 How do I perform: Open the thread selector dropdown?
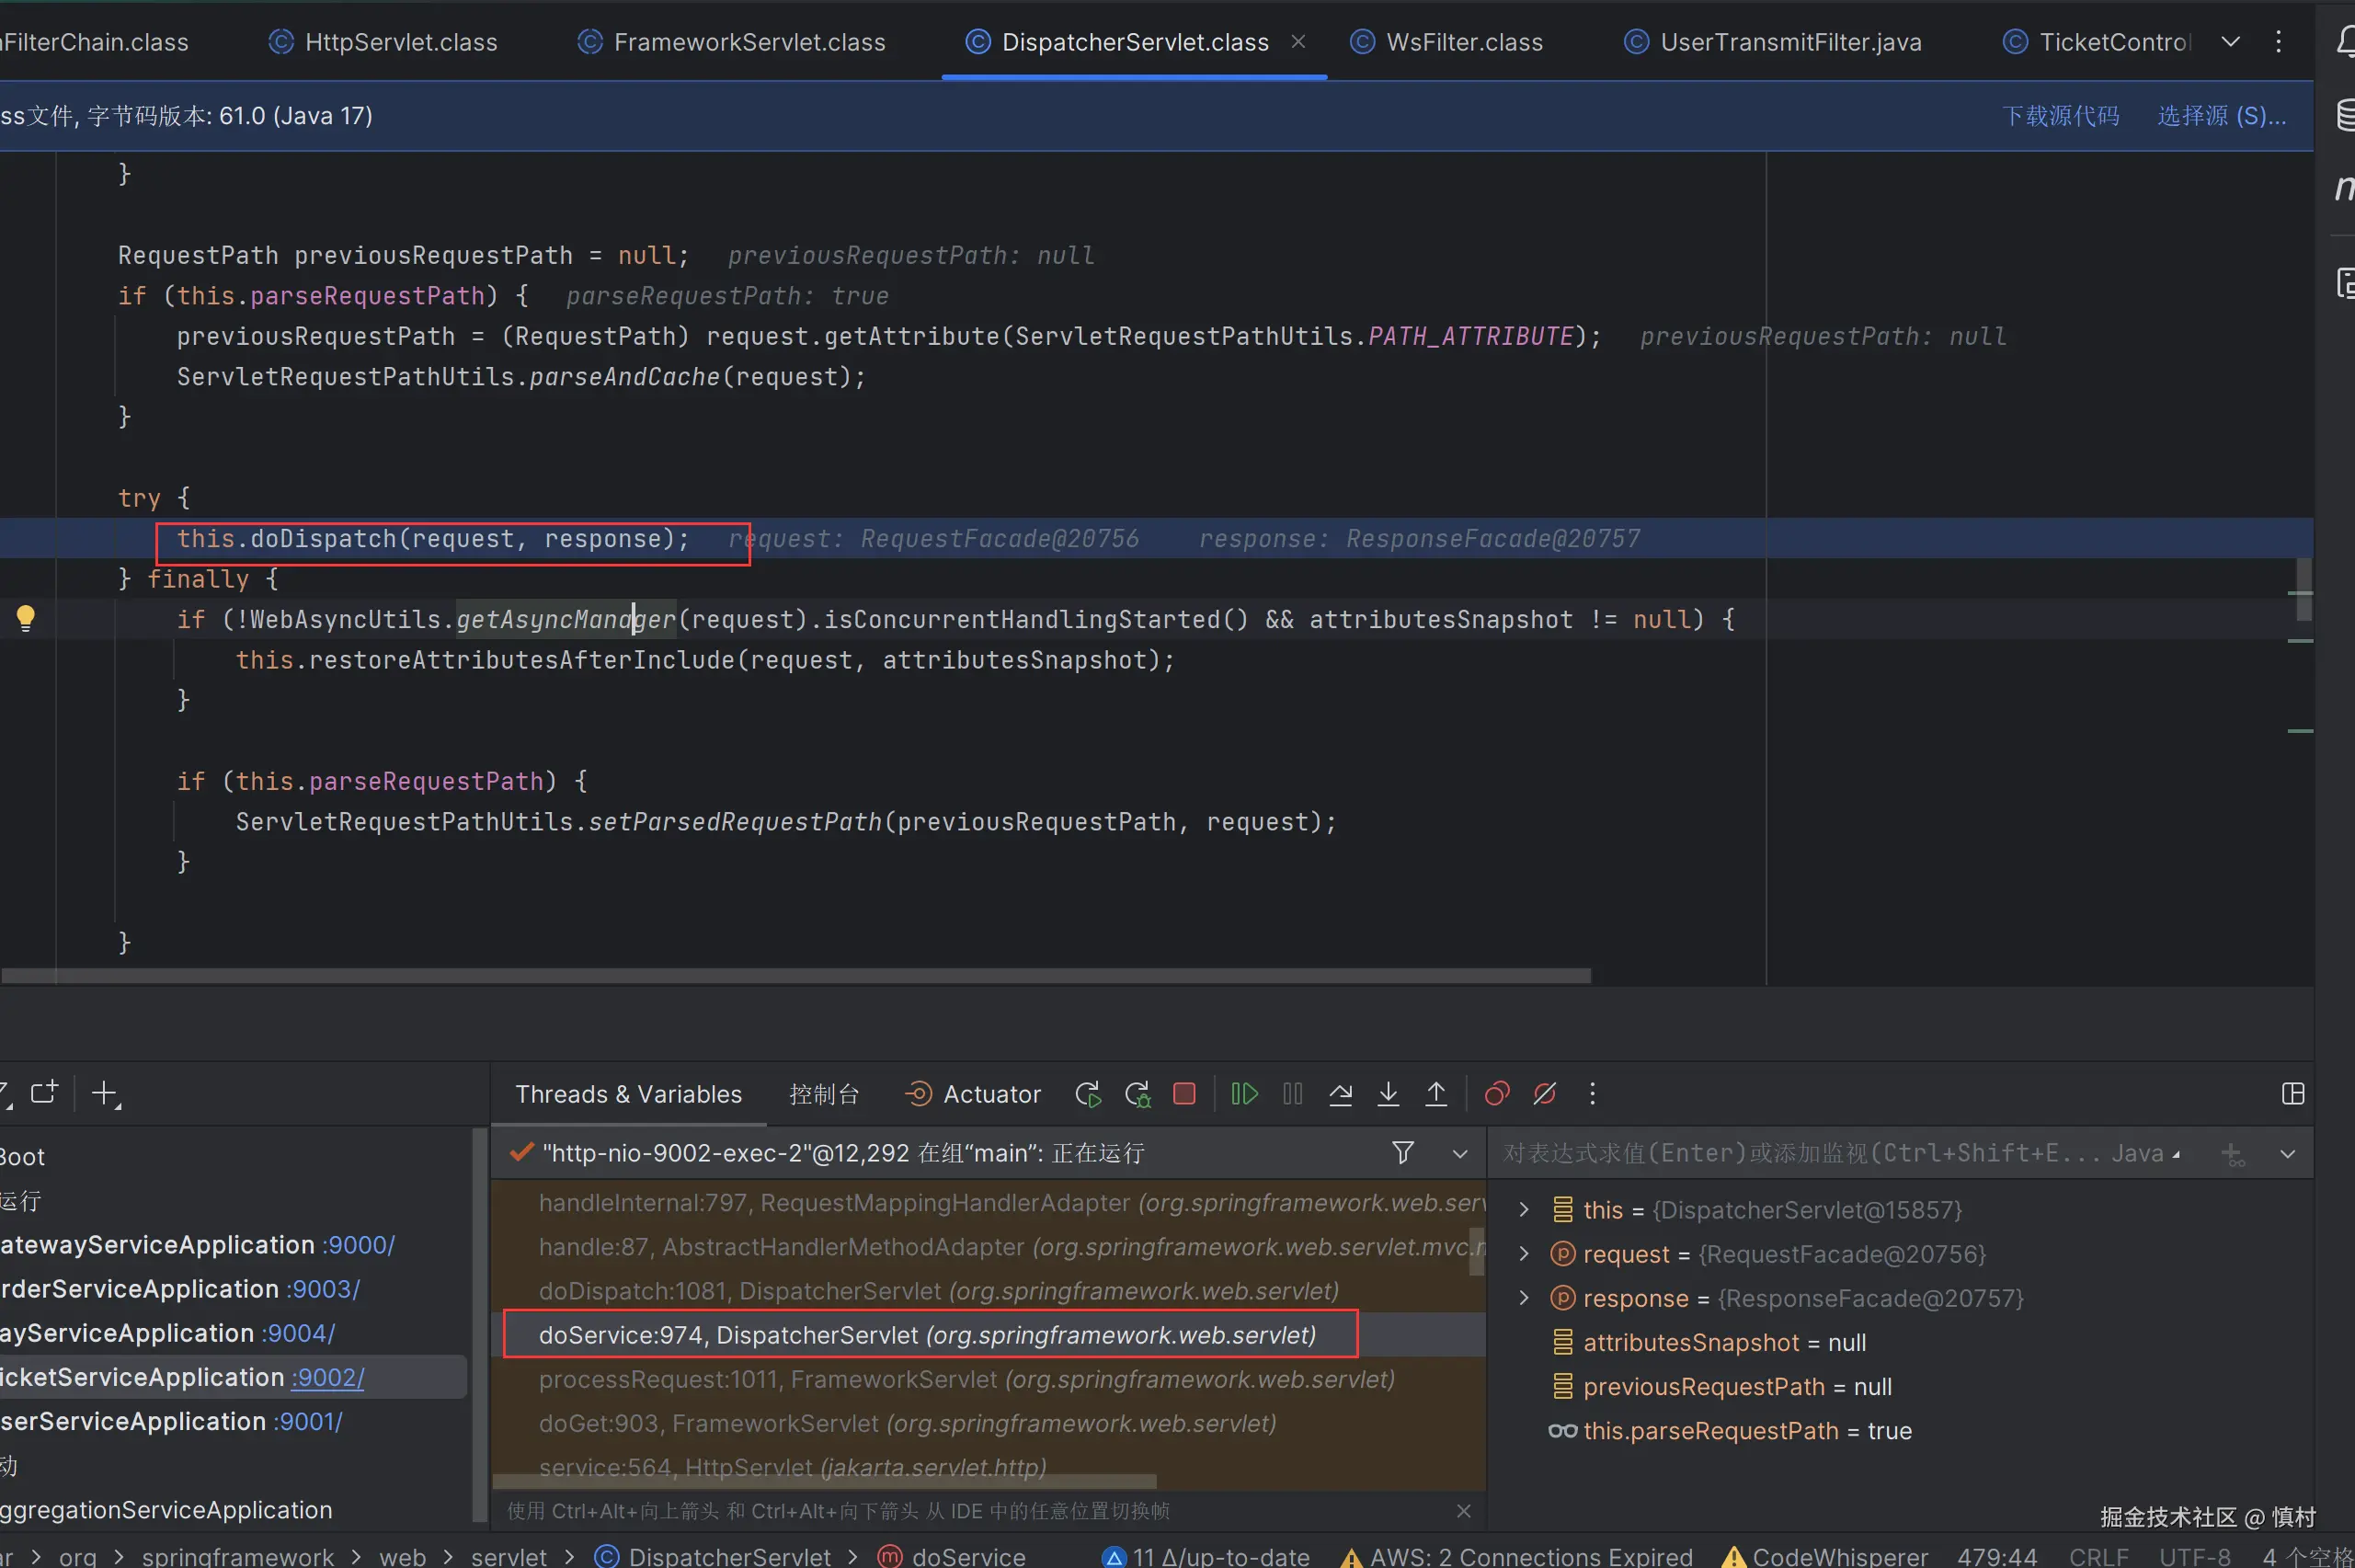click(1459, 1154)
